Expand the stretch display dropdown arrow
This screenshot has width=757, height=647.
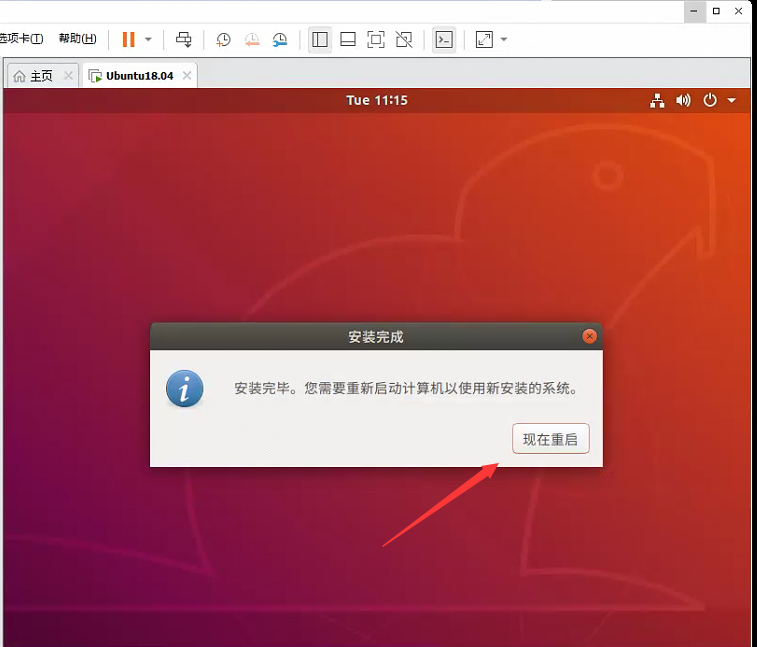click(504, 40)
